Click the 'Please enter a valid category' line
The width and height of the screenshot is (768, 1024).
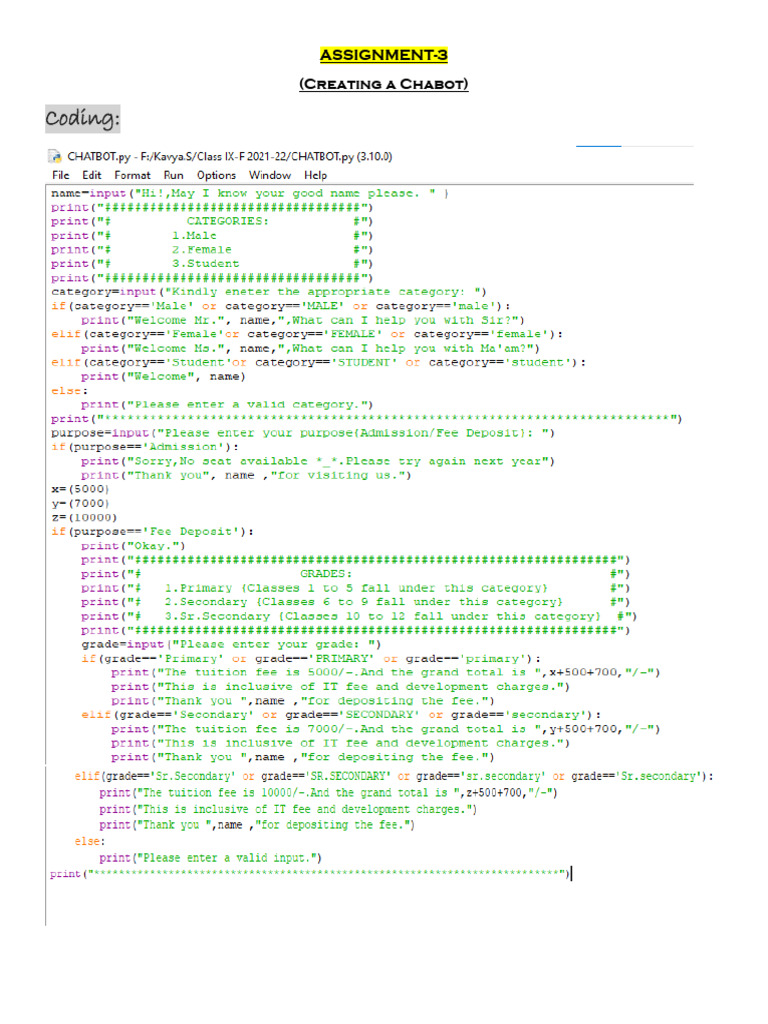point(227,405)
